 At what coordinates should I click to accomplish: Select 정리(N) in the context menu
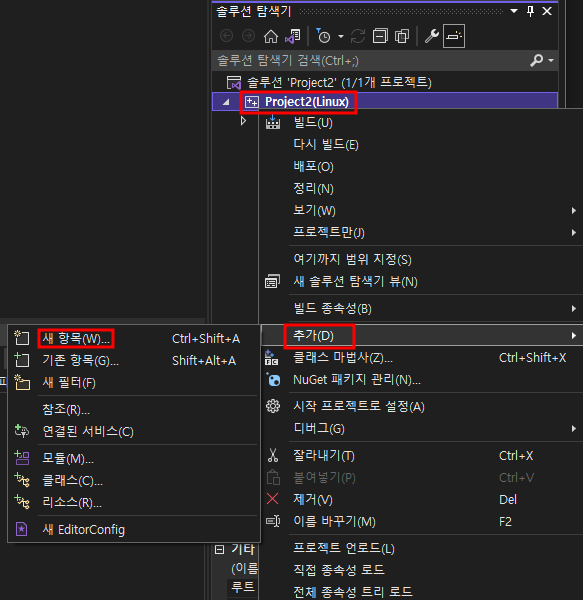(421, 189)
